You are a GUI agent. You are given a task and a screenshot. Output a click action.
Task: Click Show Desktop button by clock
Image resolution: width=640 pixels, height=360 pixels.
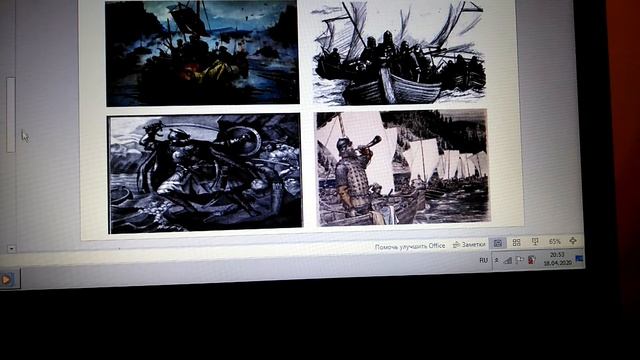pos(579,258)
